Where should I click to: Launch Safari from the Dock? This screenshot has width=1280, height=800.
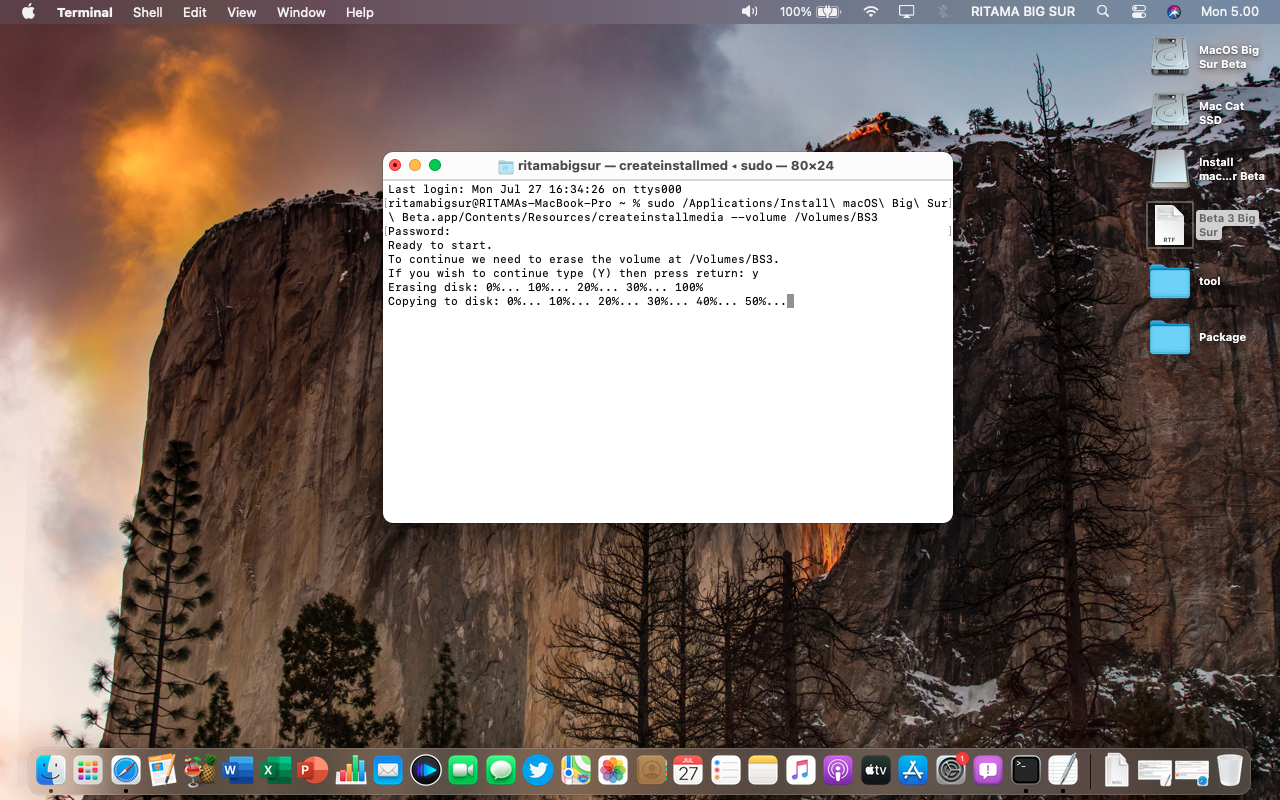tap(126, 770)
